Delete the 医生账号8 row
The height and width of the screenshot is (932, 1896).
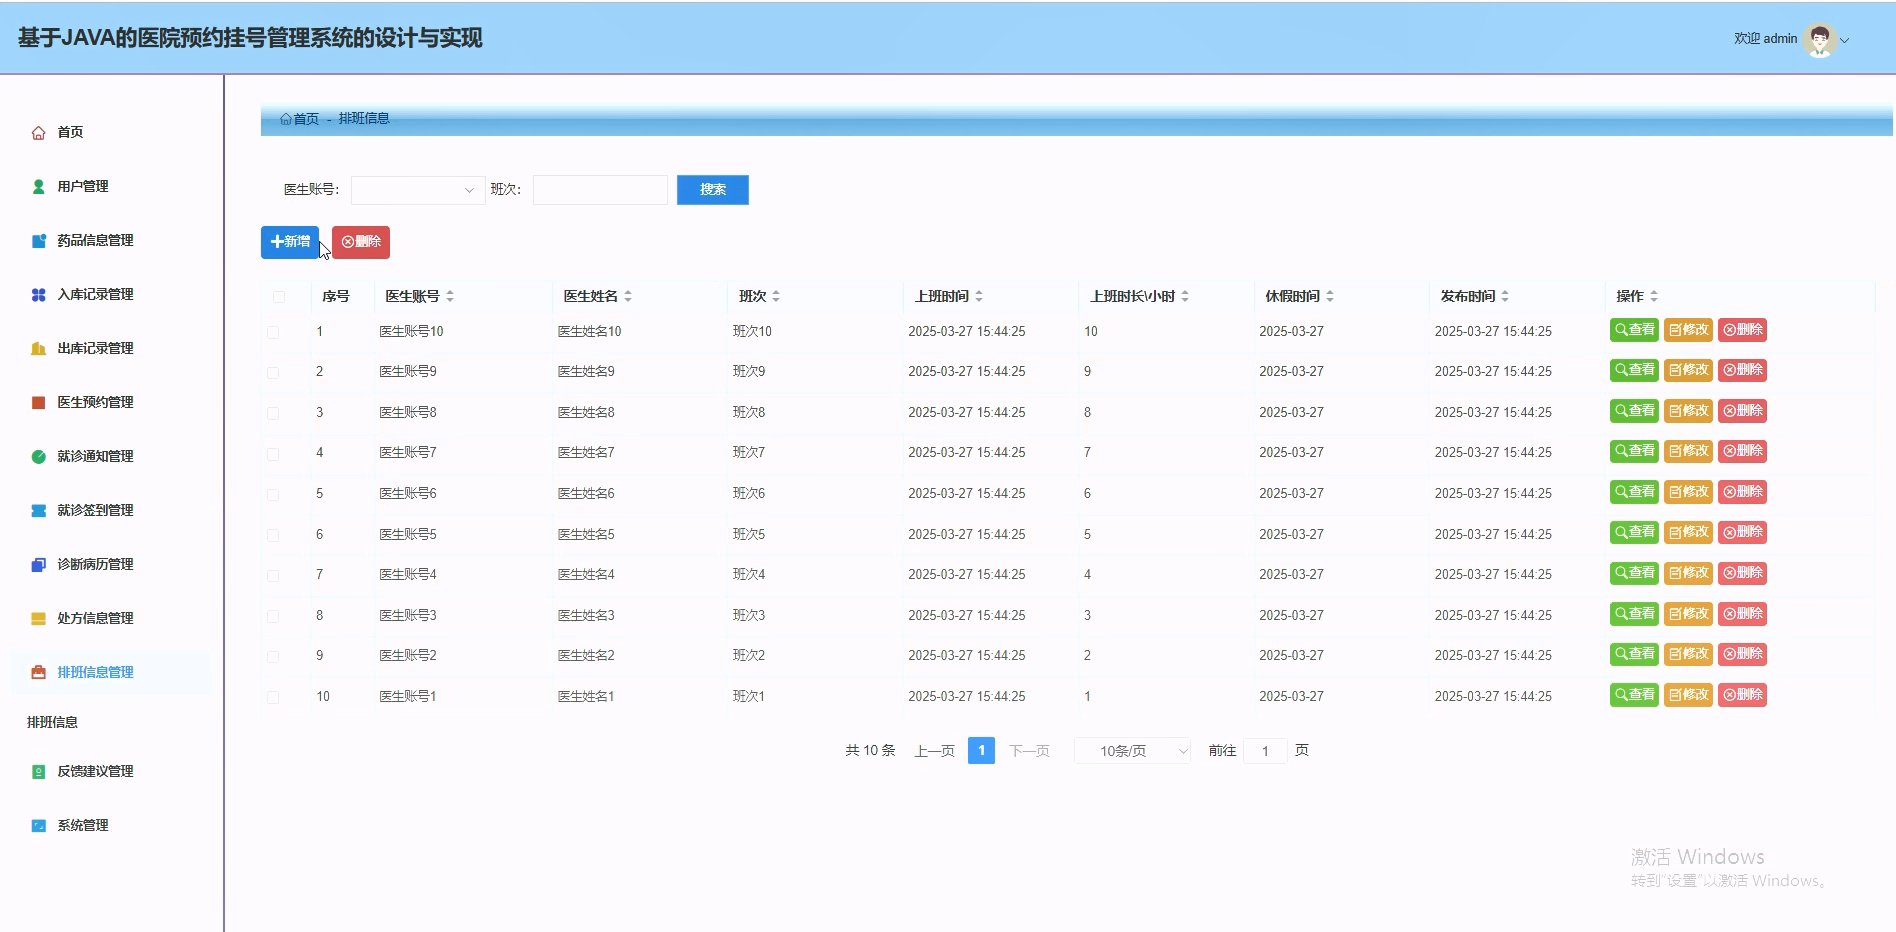pyautogui.click(x=1742, y=411)
